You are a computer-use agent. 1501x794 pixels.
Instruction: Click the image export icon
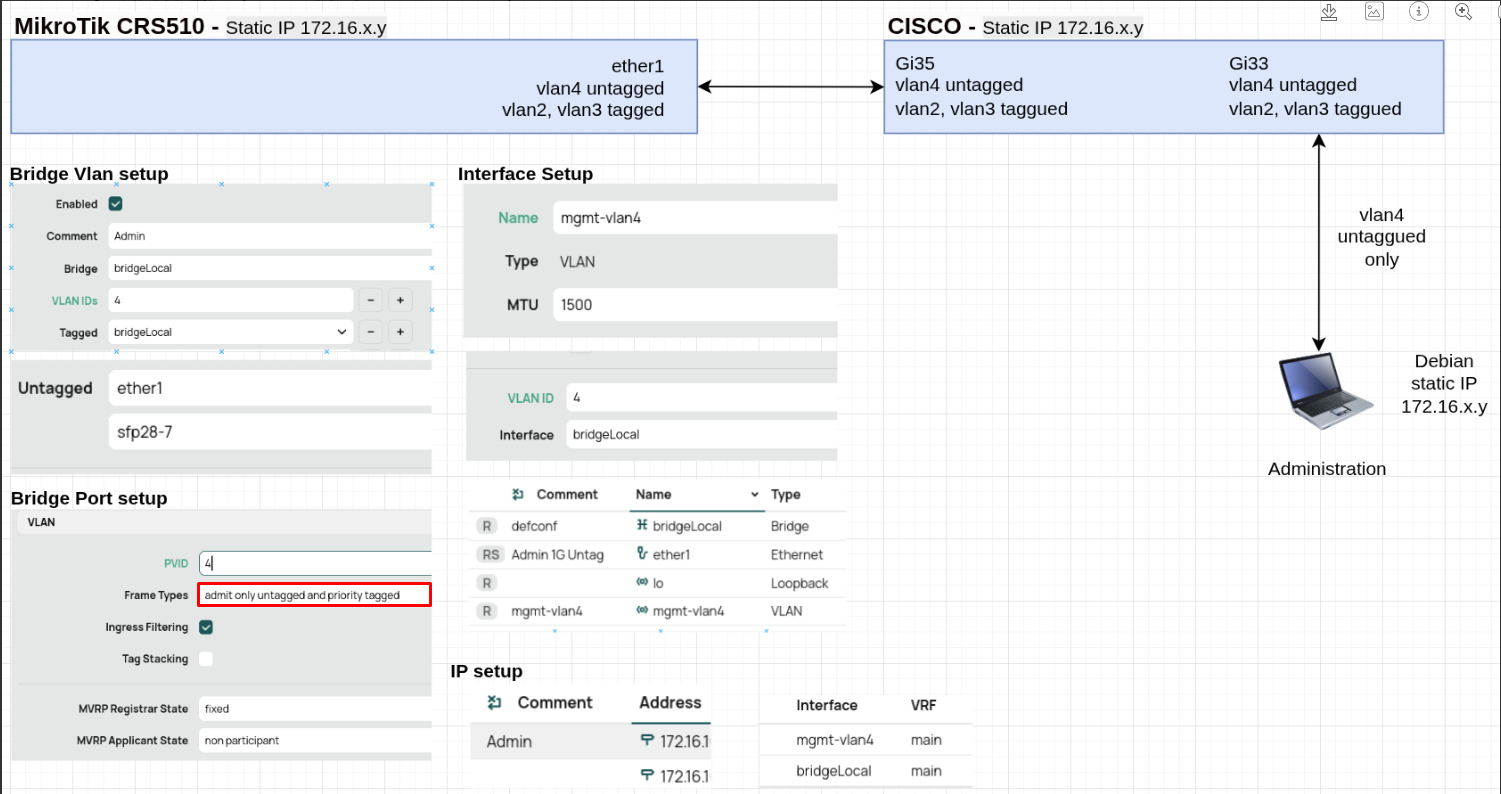(1374, 11)
